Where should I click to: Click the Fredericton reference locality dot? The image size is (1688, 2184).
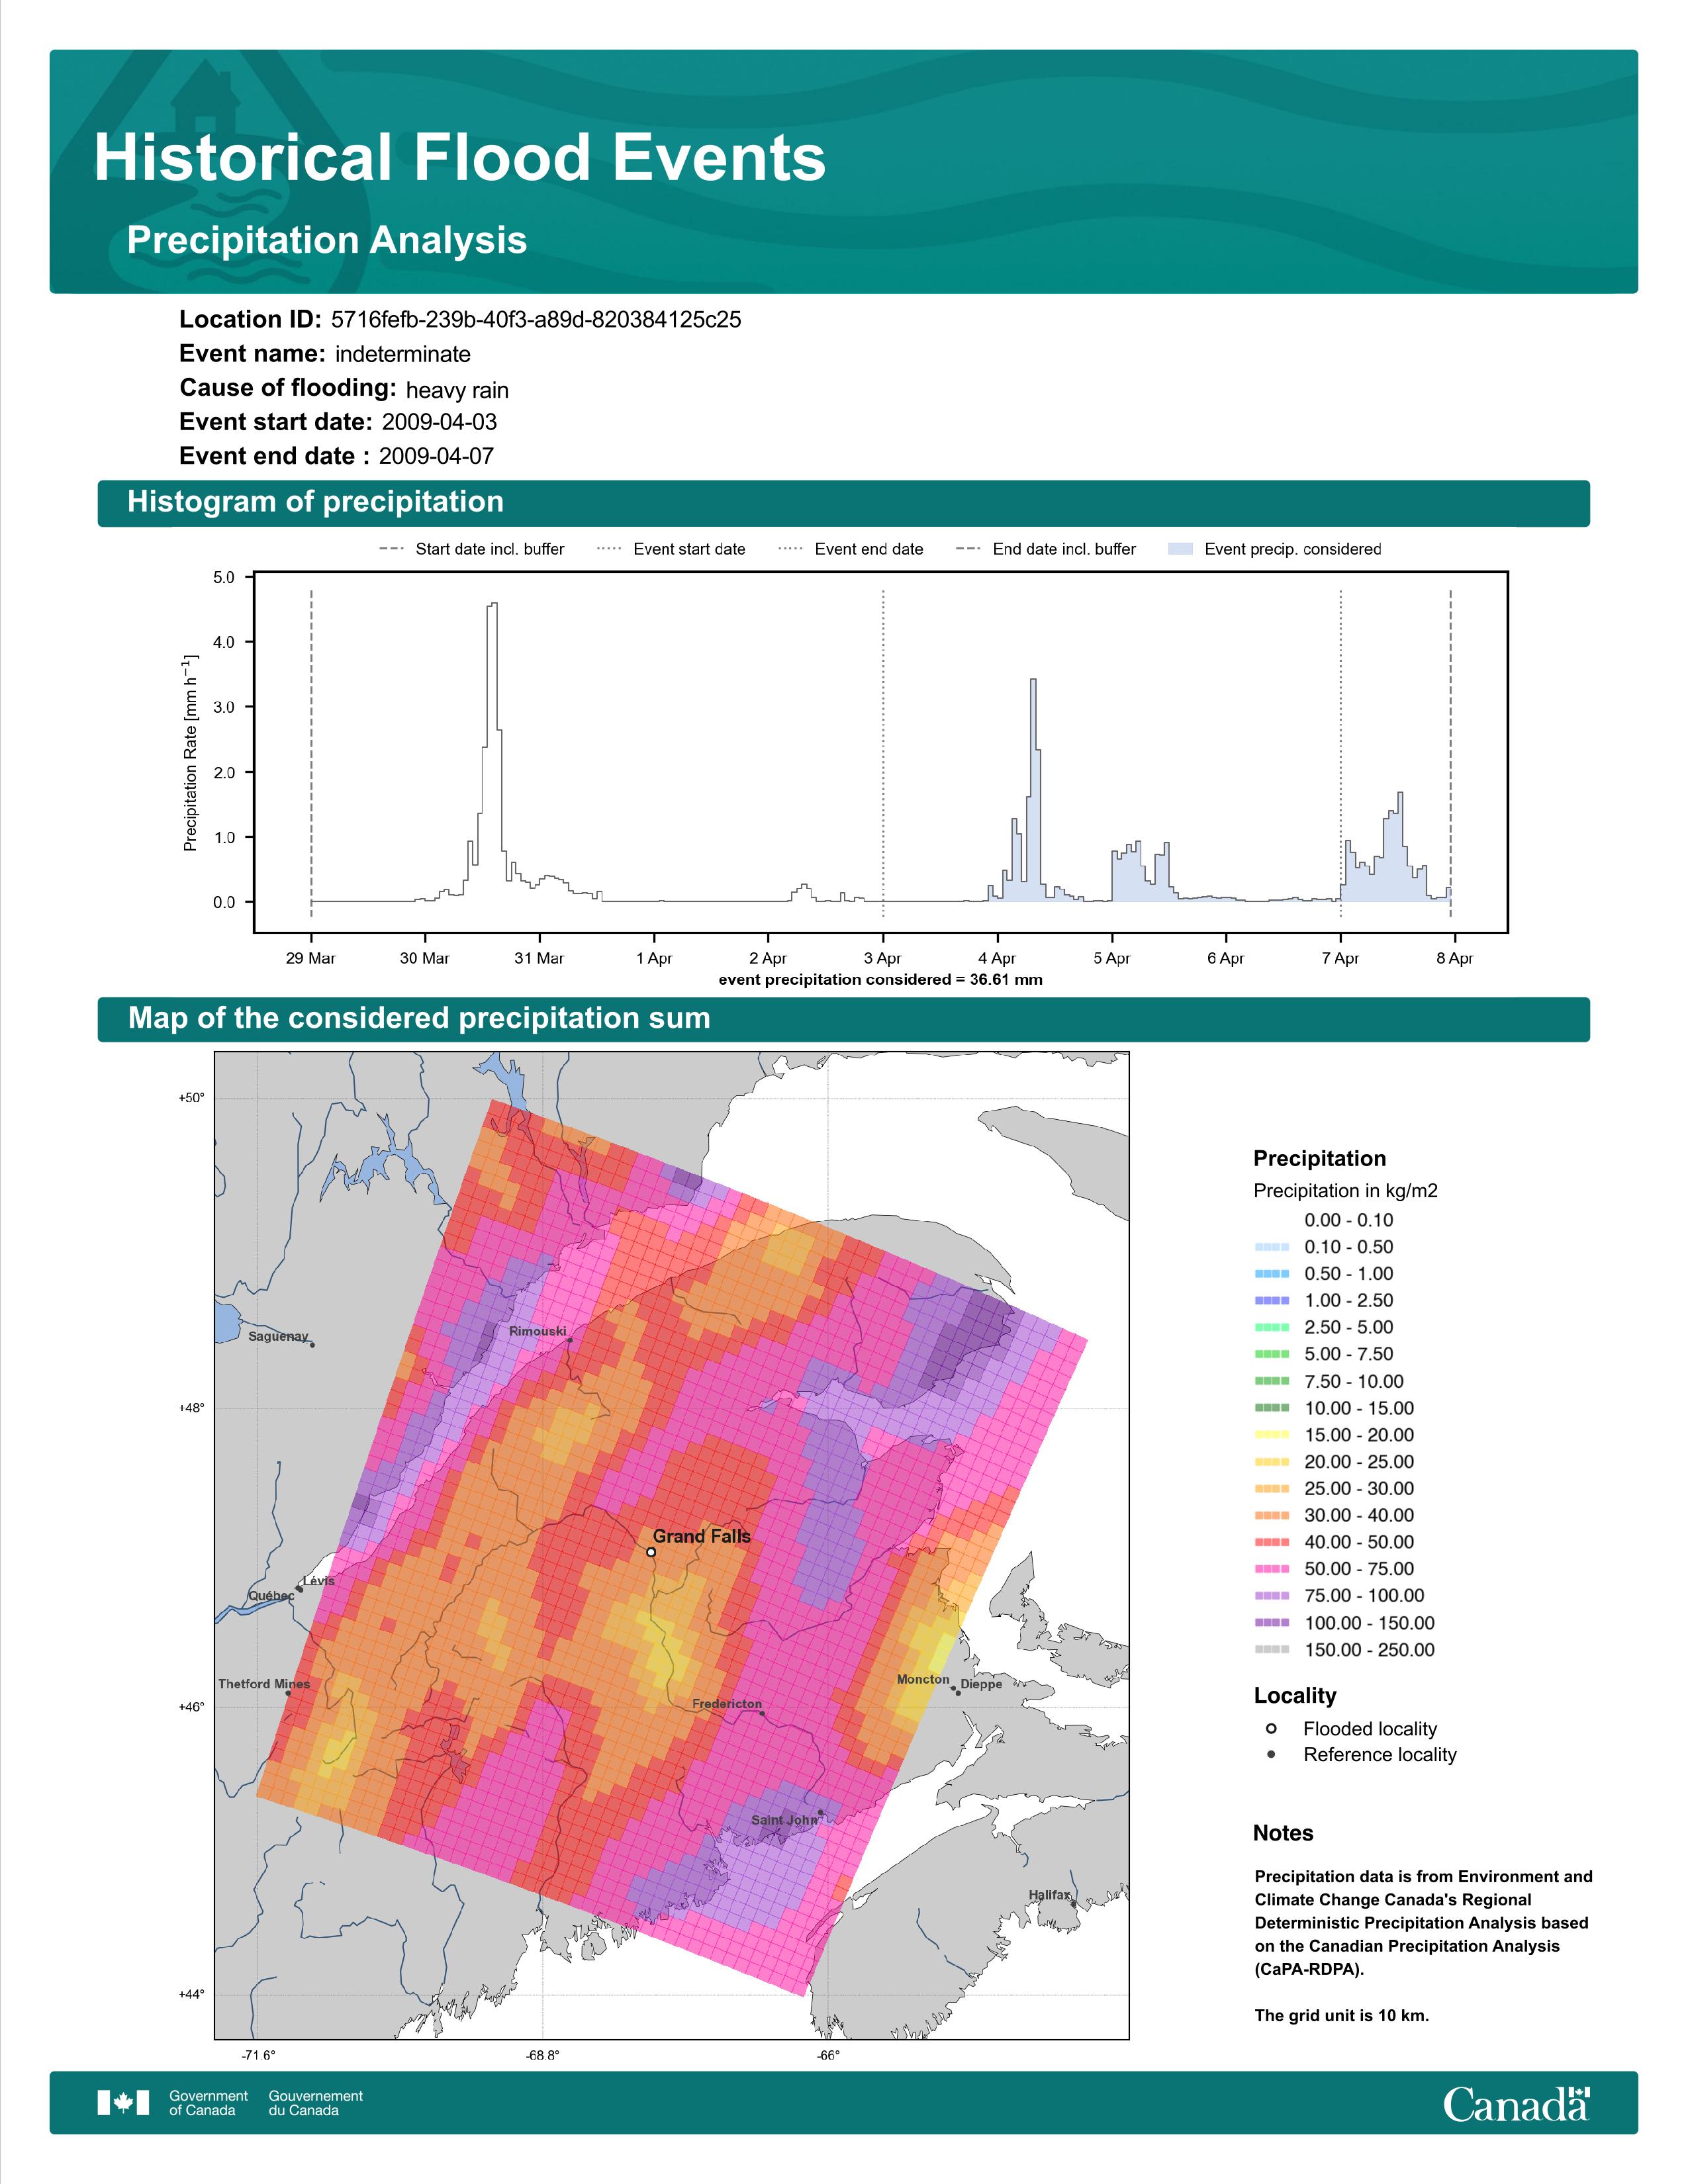tap(763, 1714)
